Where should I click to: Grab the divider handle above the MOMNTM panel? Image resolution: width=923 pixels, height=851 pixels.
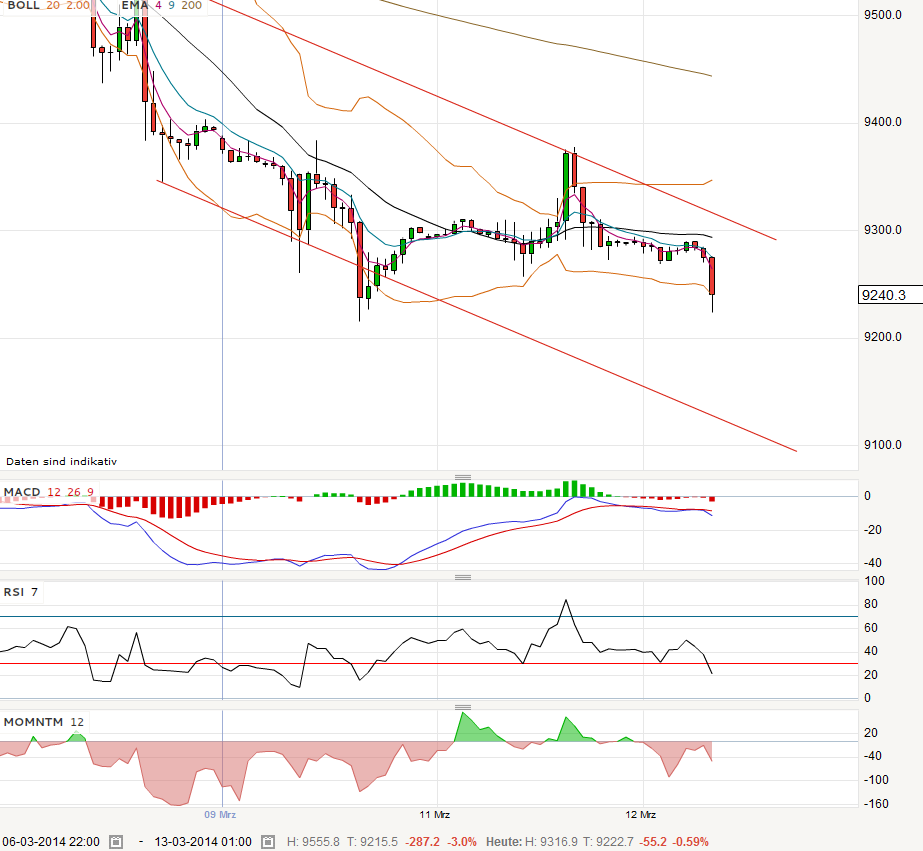pos(463,707)
